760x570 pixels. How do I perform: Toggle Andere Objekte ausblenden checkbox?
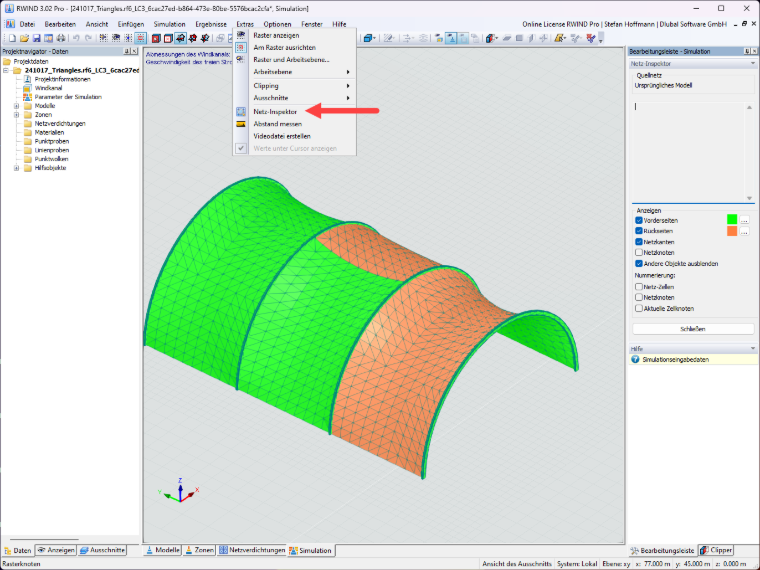pos(639,264)
